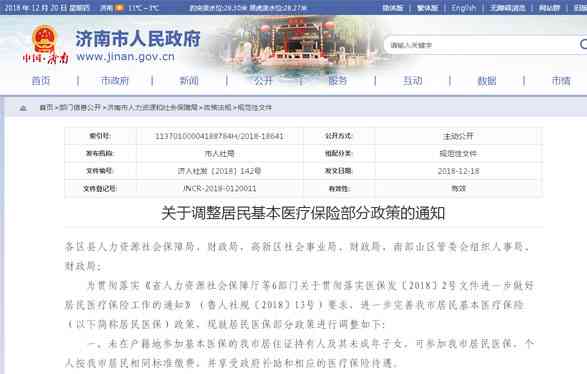This screenshot has width=587, height=374.
Task: Click the www.jinan.gov.cn URL text
Action: (x=125, y=57)
